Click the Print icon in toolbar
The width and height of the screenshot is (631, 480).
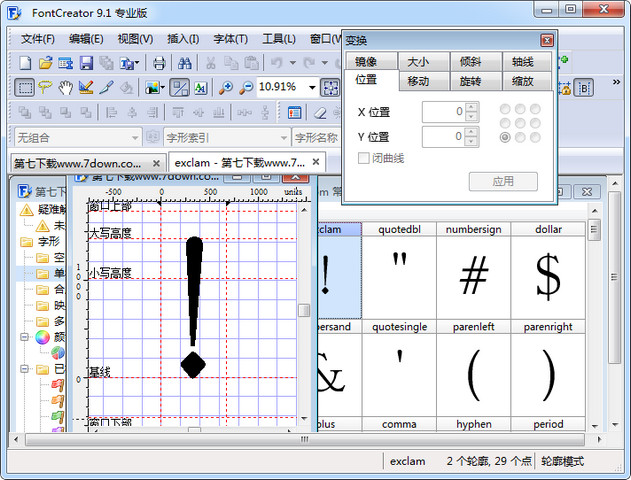159,63
